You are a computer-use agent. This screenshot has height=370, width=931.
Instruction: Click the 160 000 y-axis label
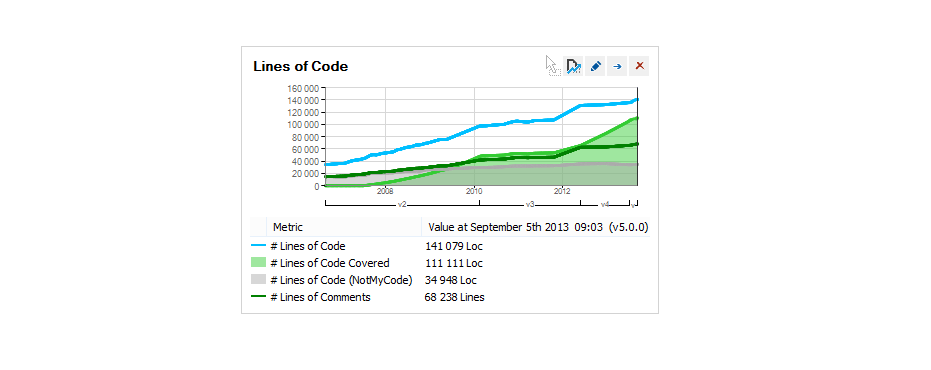(x=303, y=88)
